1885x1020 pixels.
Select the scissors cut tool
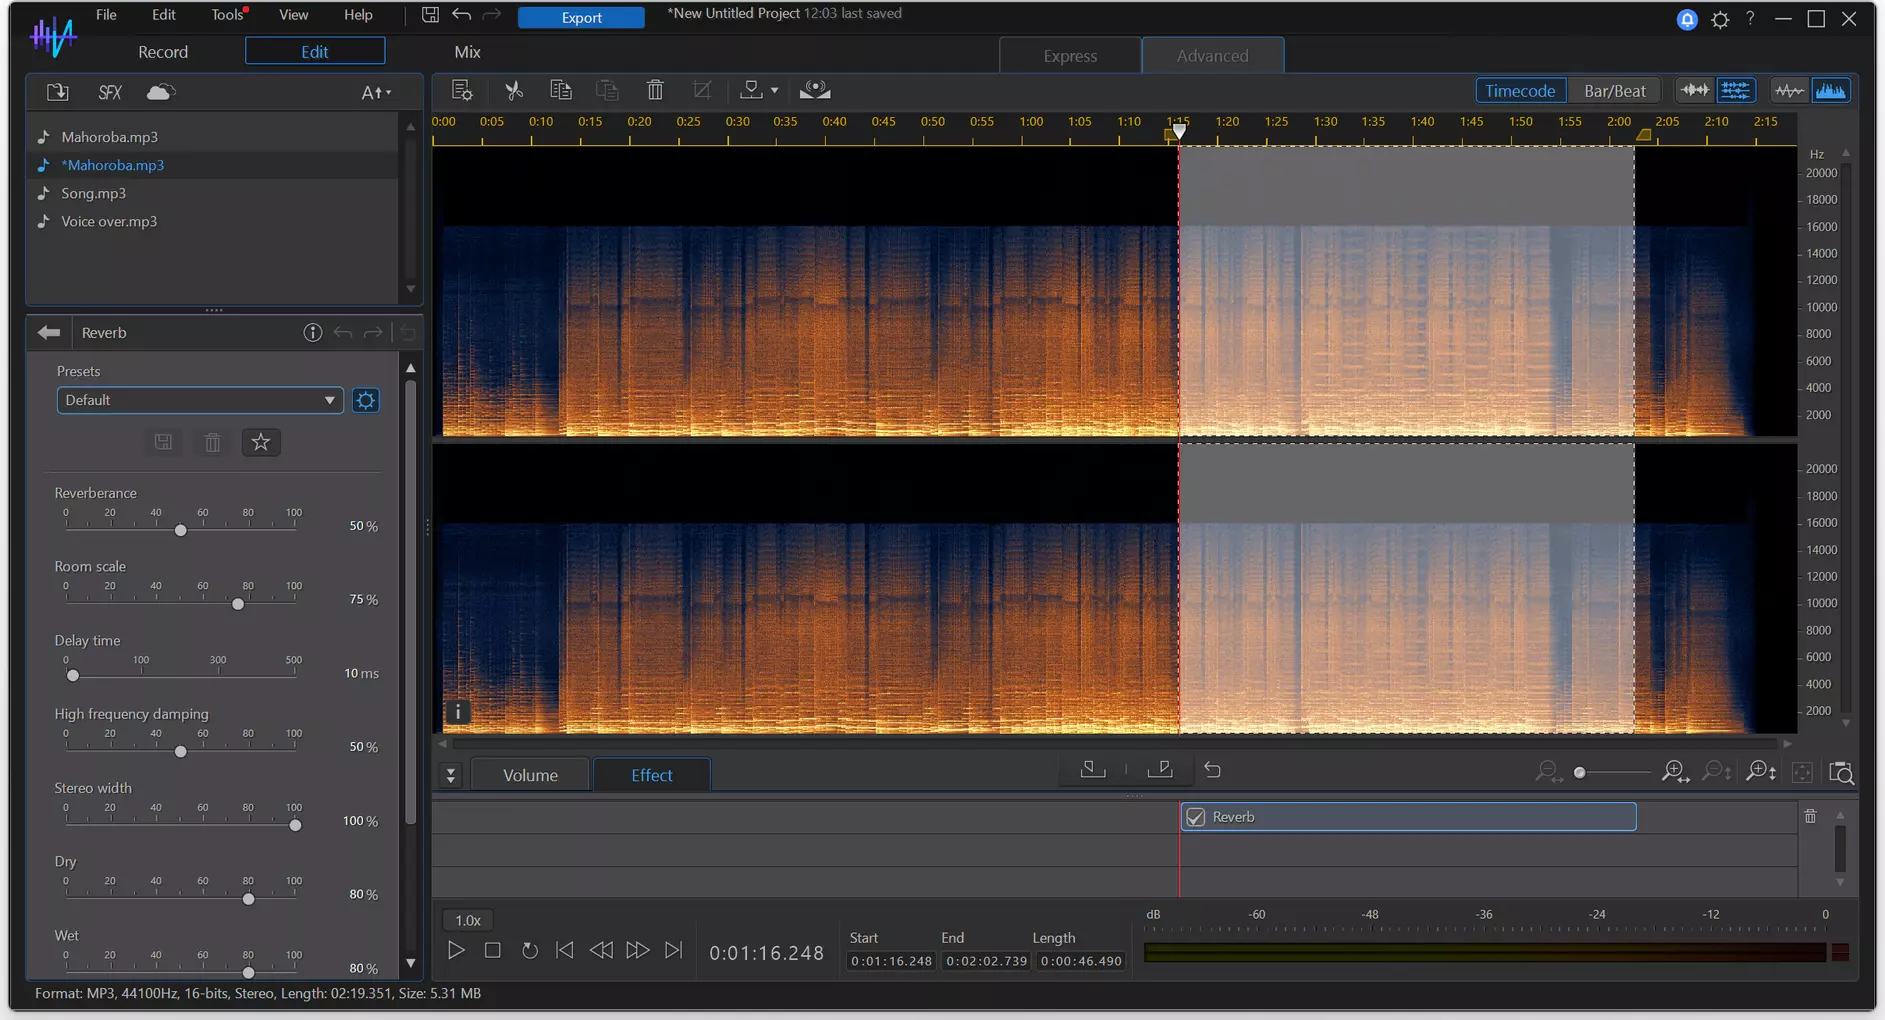pyautogui.click(x=514, y=90)
